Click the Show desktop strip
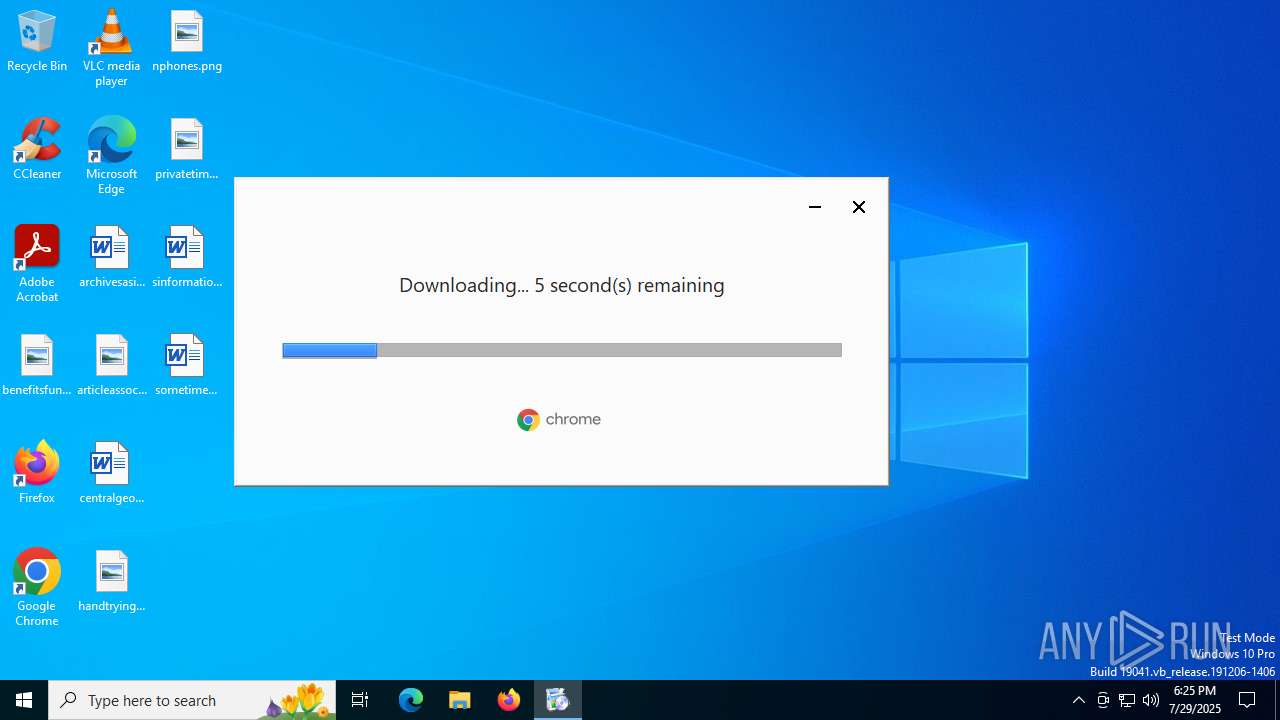1280x720 pixels. (1277, 700)
